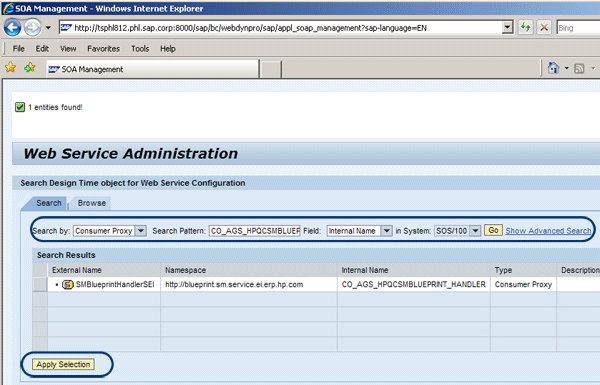The image size is (600, 385).
Task: Open the Field Internal Name dropdown
Action: (386, 231)
